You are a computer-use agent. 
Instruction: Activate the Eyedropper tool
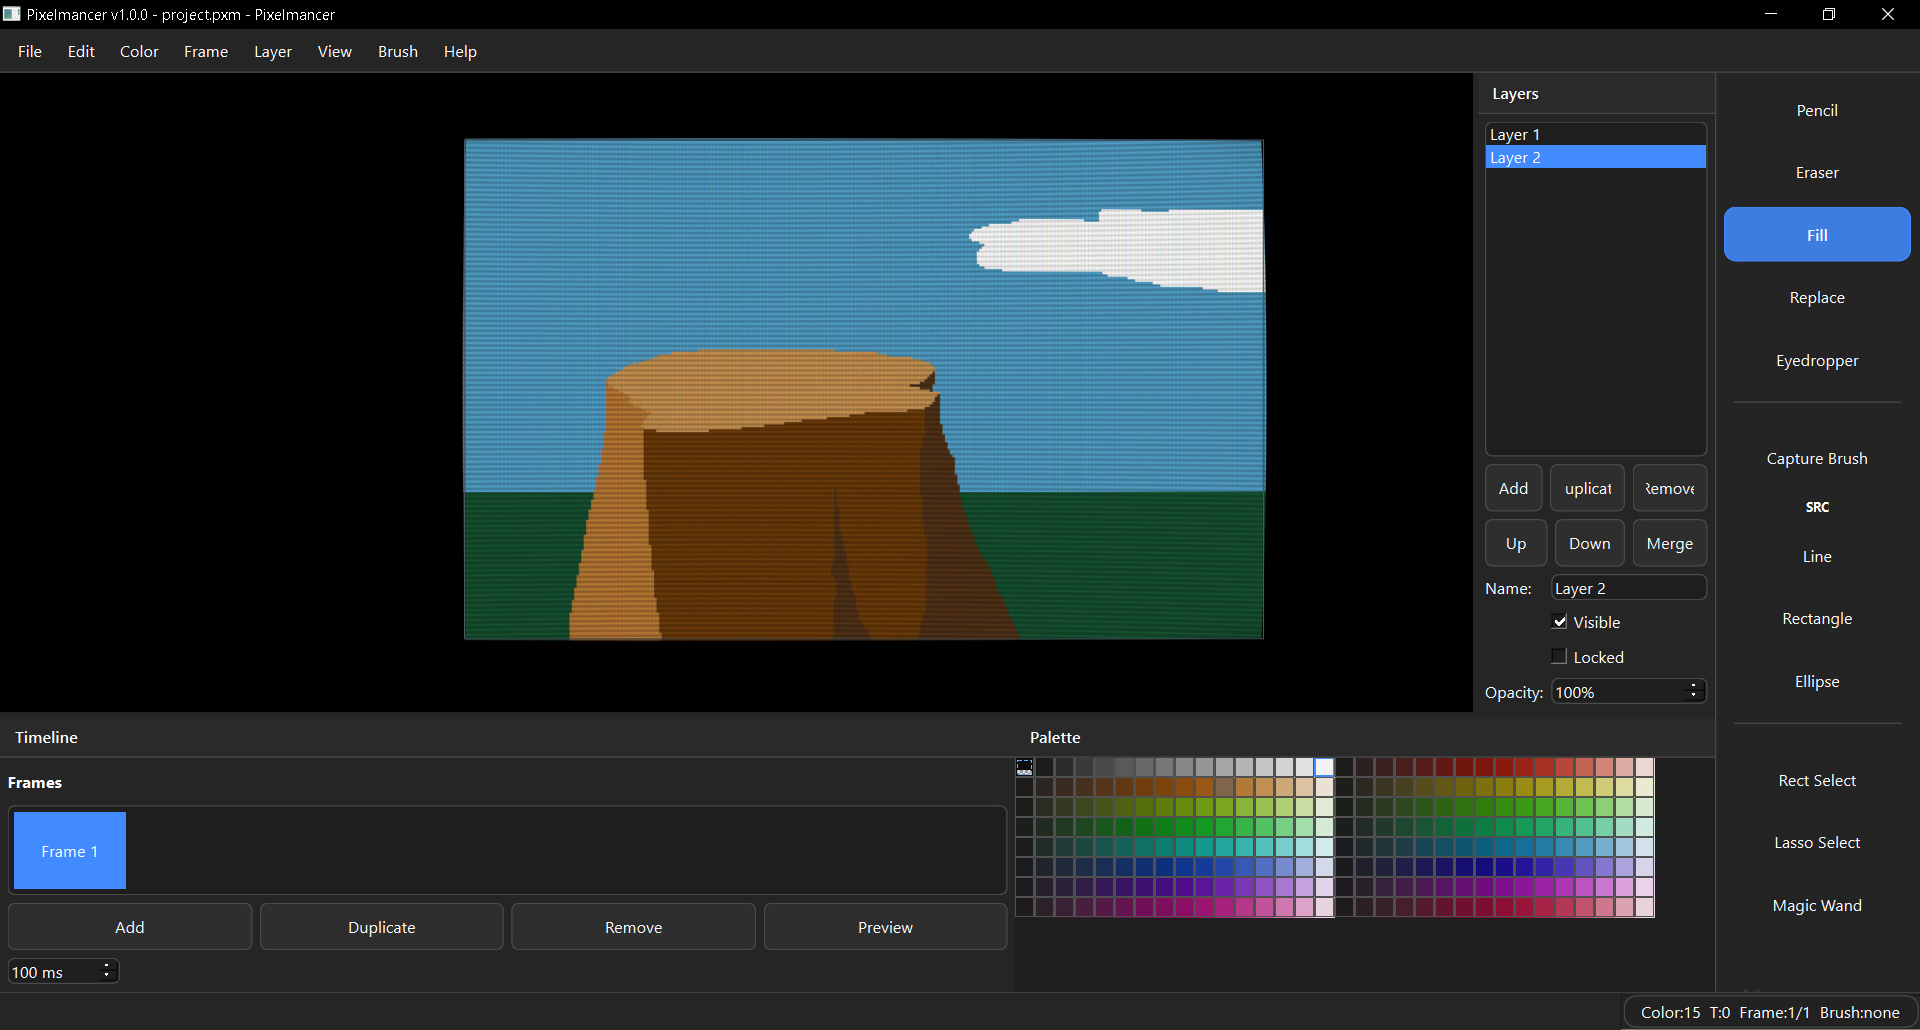(x=1816, y=361)
